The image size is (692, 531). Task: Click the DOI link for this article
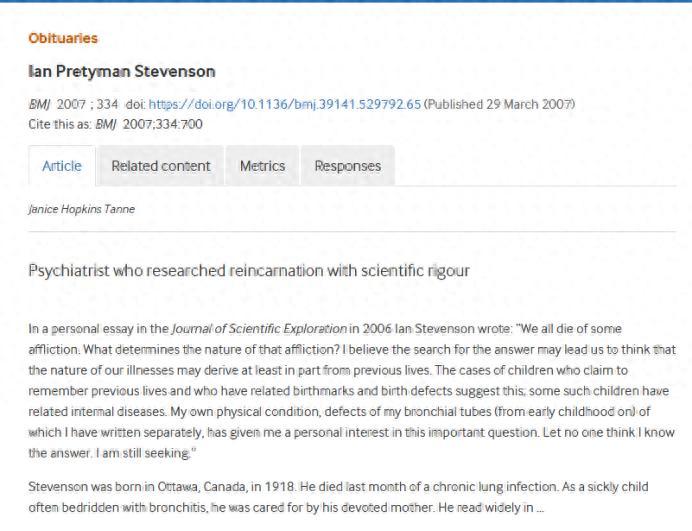pos(284,104)
